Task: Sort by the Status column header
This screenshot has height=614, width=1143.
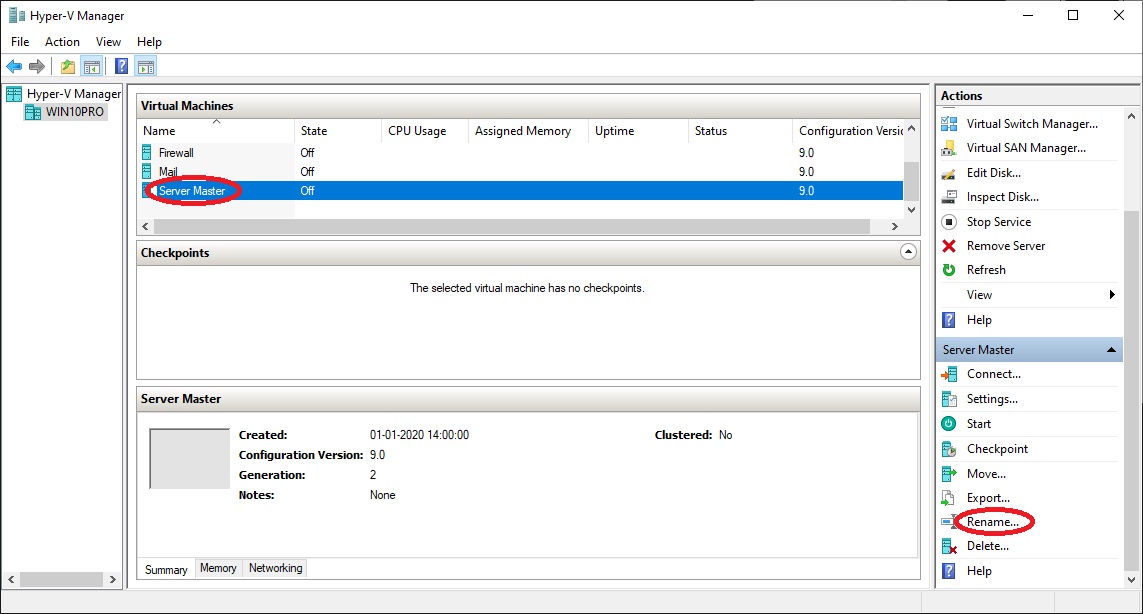Action: pyautogui.click(x=740, y=131)
